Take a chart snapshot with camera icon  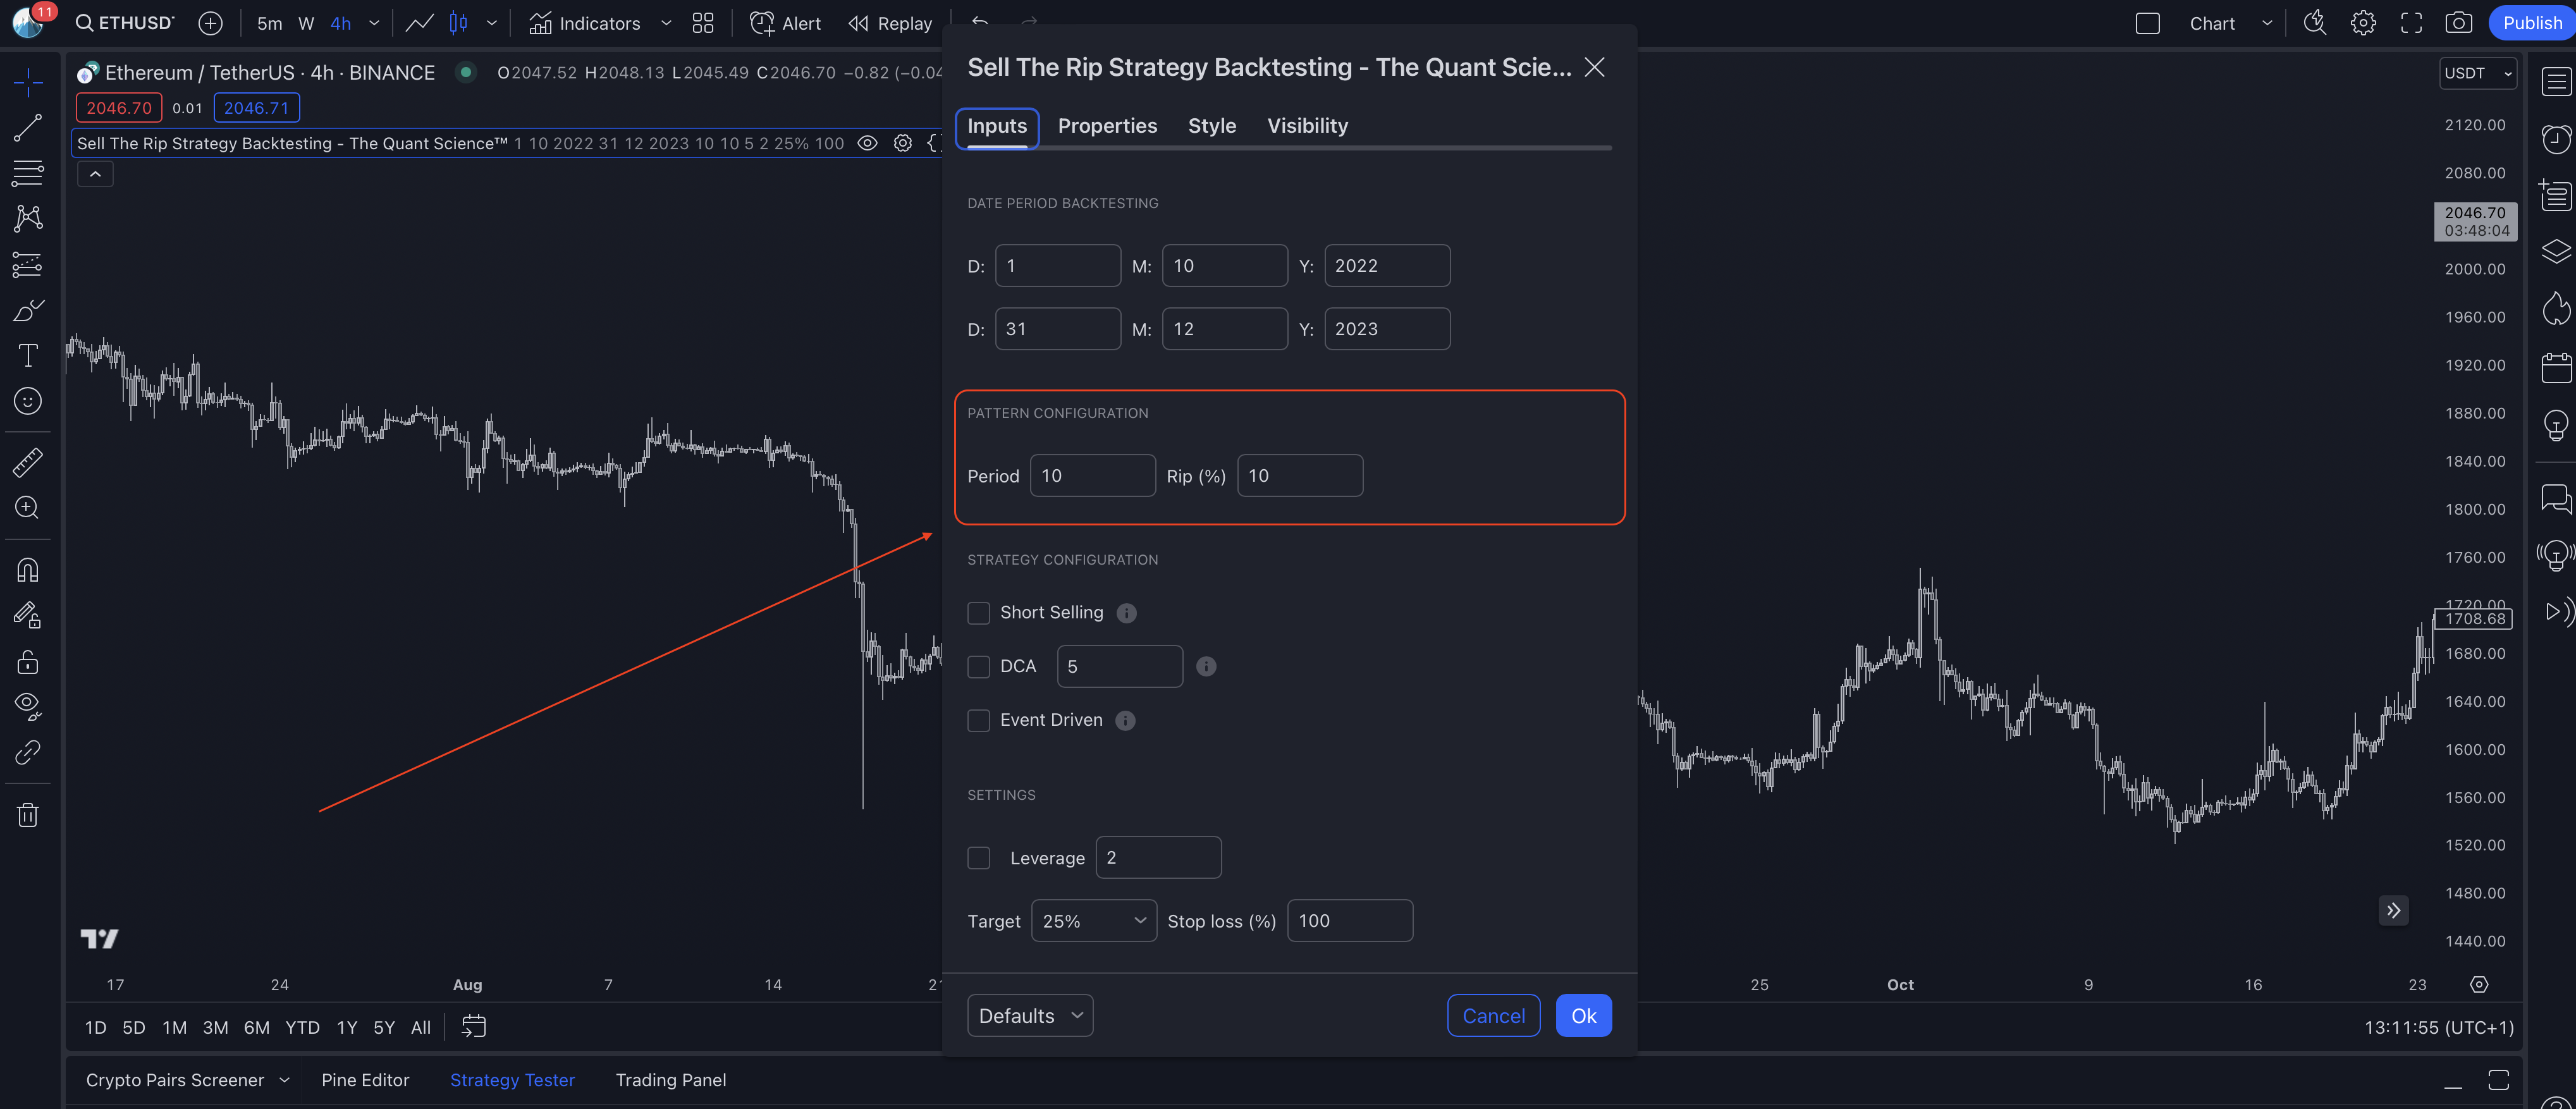tap(2458, 23)
